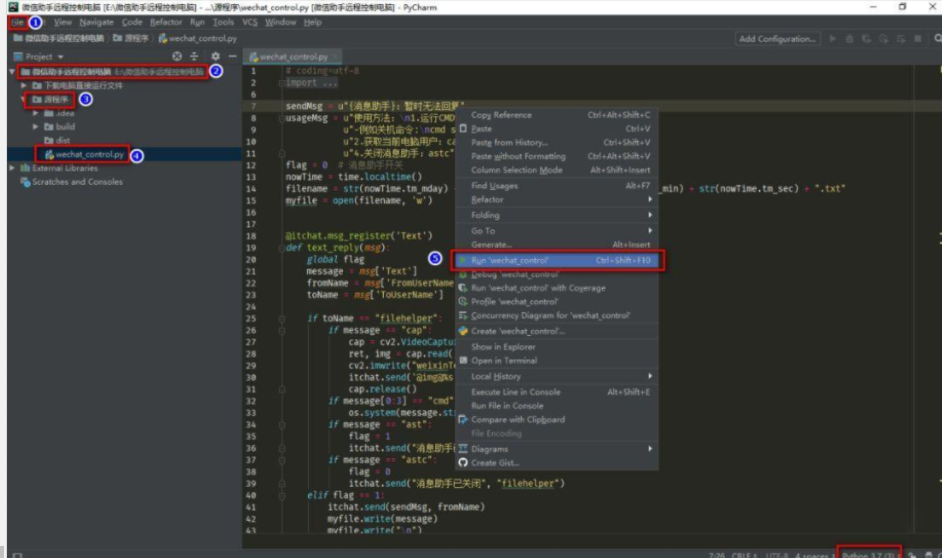
Task: Open the Tools menu
Action: [223, 22]
